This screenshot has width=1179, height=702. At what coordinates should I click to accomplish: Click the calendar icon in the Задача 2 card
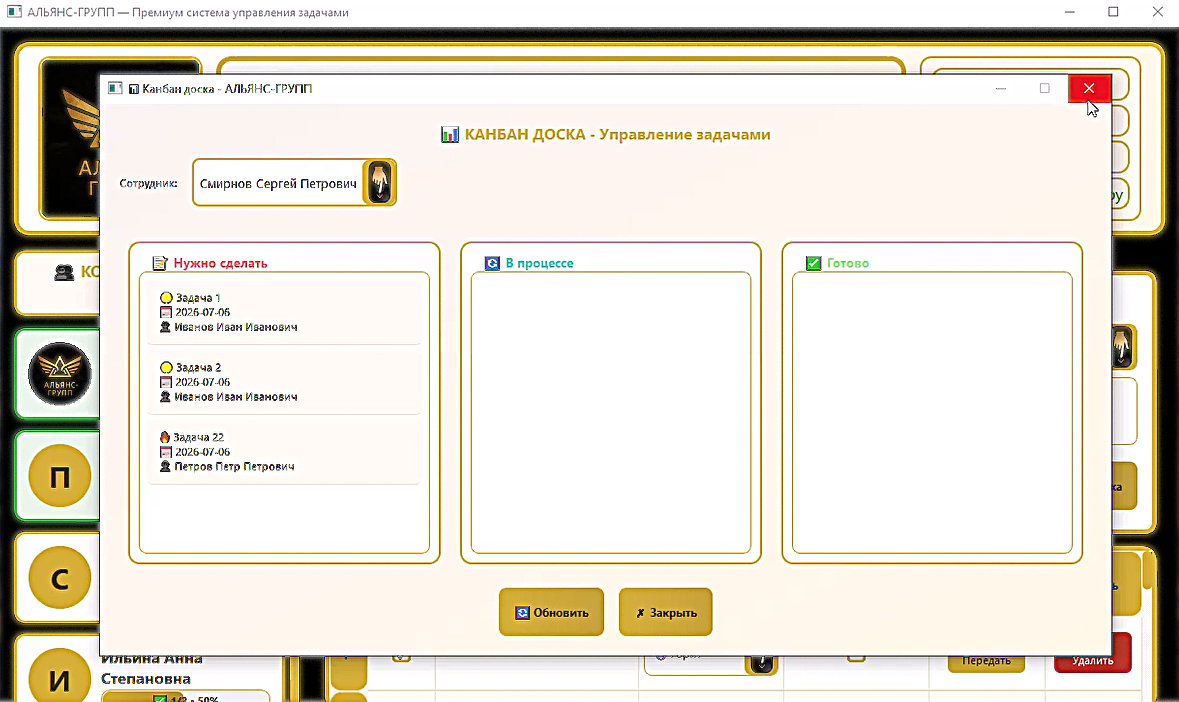[166, 382]
